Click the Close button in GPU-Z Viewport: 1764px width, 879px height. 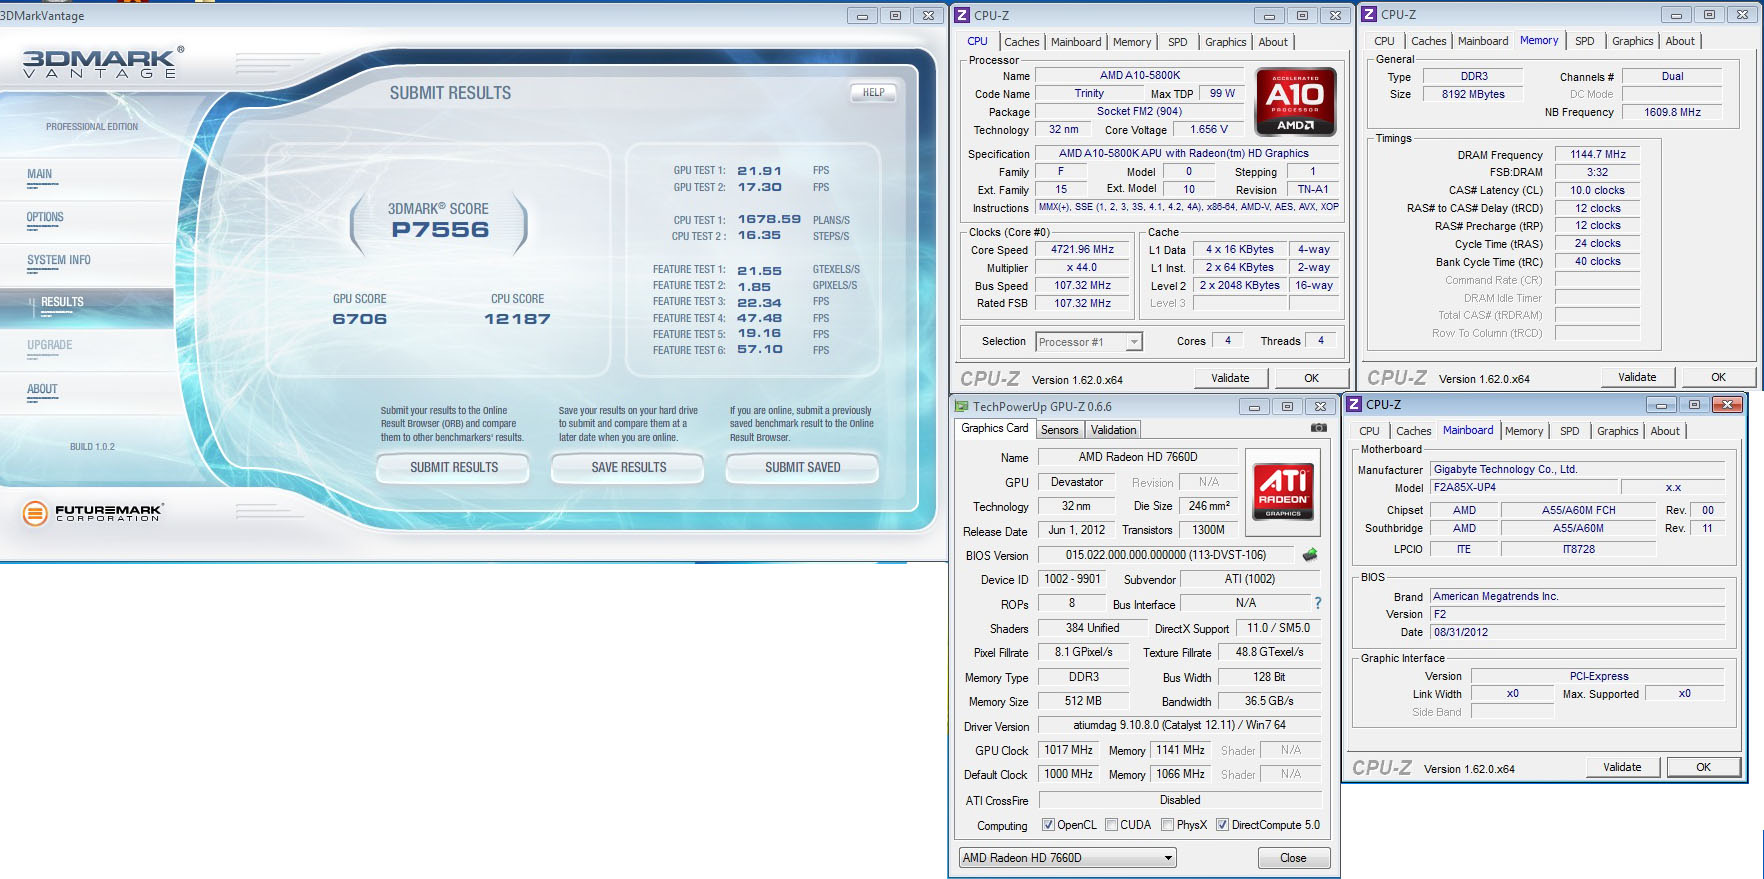click(x=1293, y=858)
